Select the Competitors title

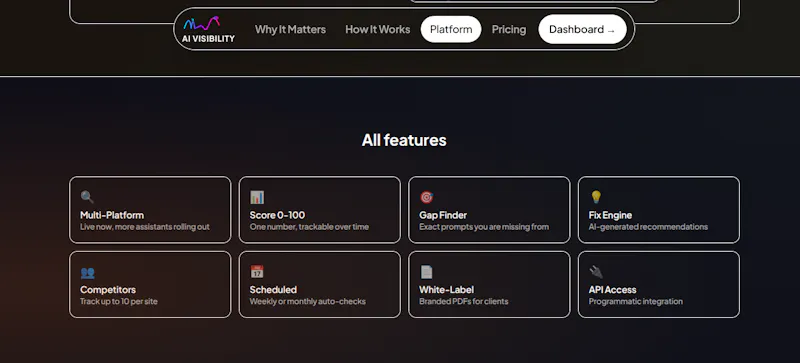pos(108,289)
